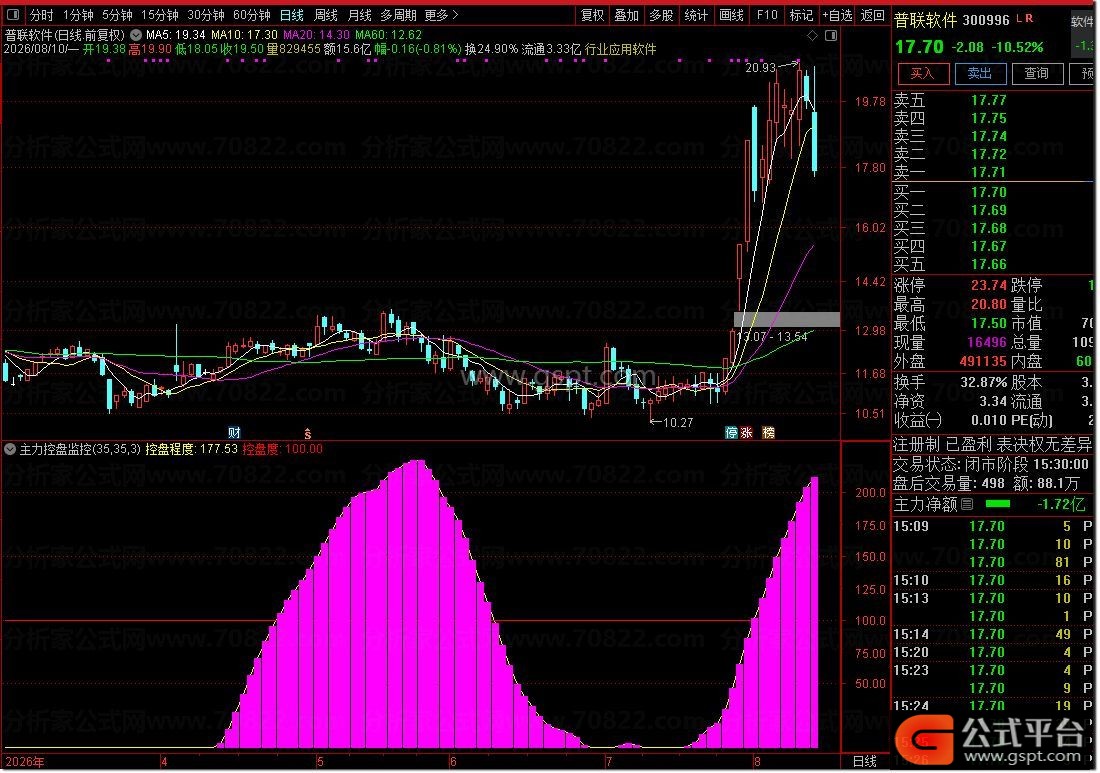Click the 停 marker icon below the chart

coord(731,433)
